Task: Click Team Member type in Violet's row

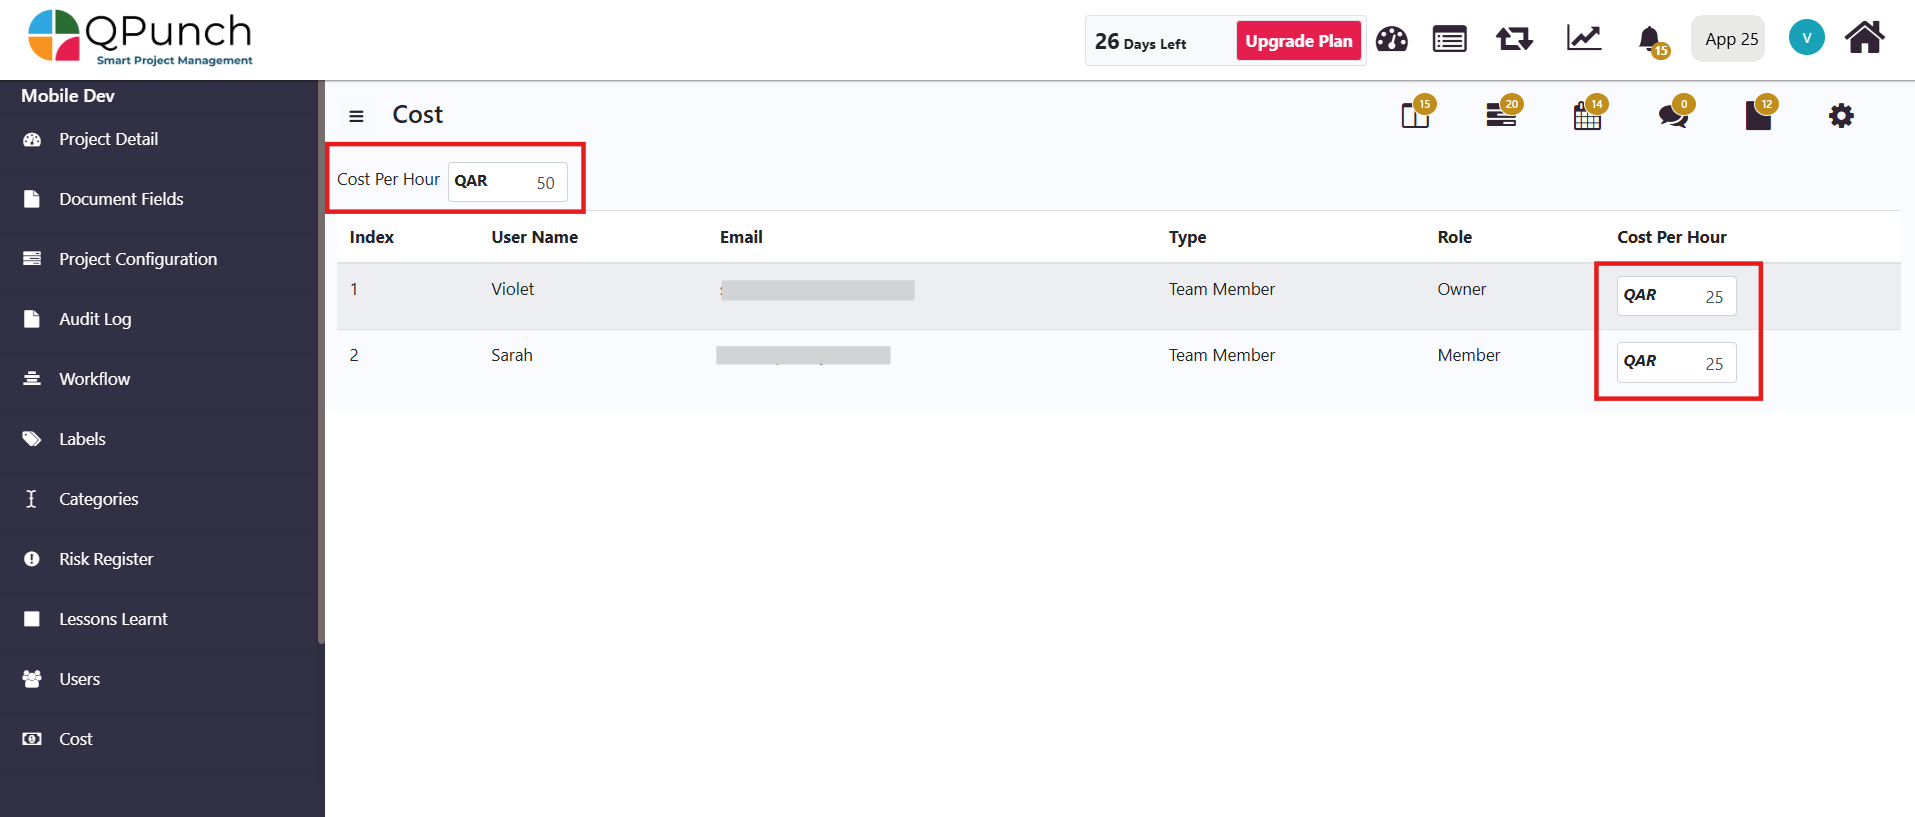Action: [x=1221, y=289]
